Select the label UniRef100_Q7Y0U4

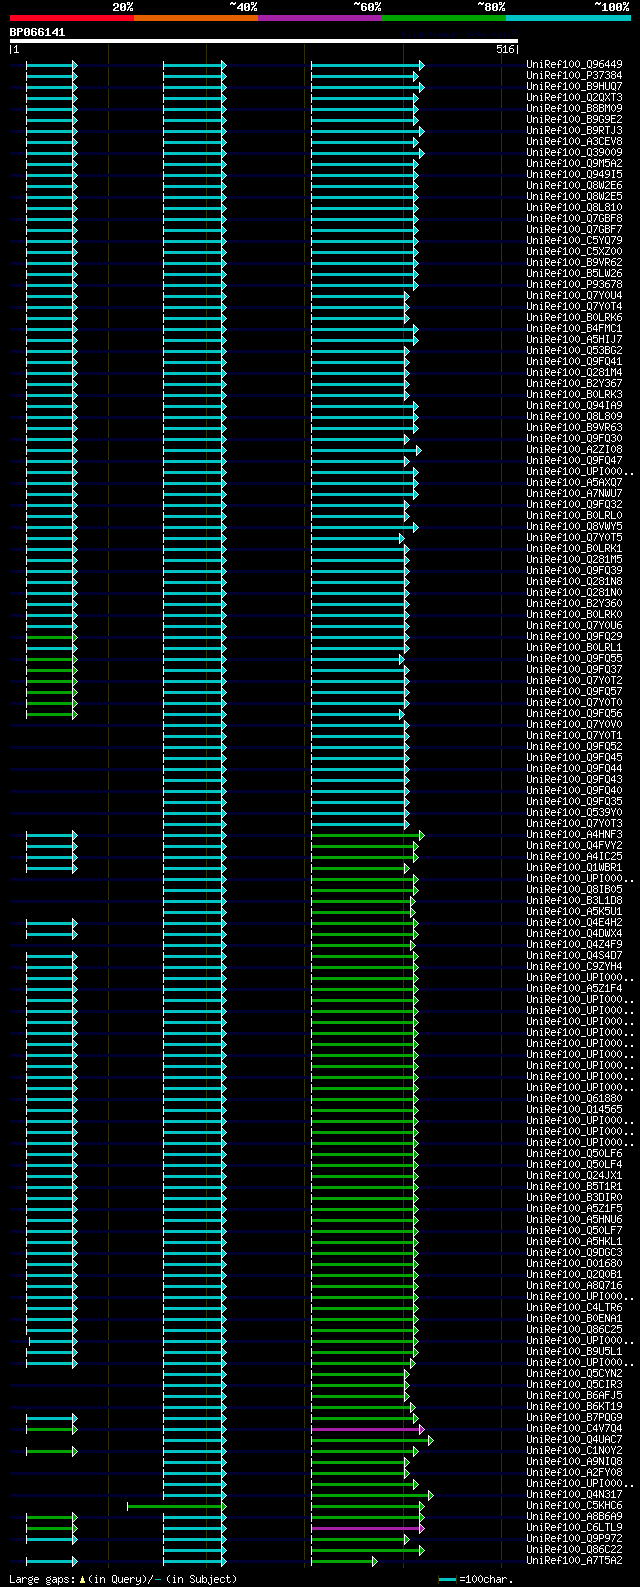tap(574, 296)
